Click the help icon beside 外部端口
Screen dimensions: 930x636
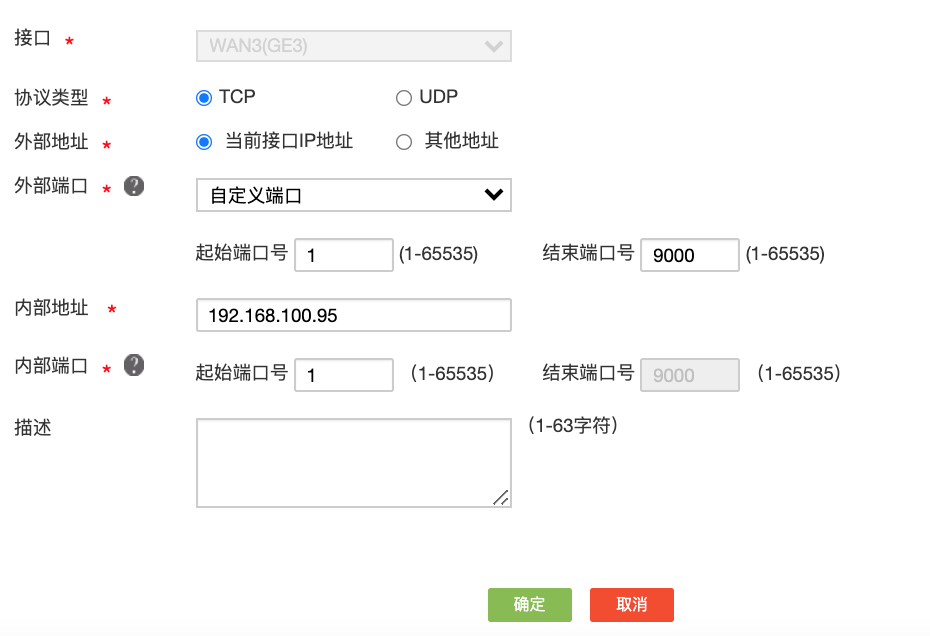(x=134, y=186)
